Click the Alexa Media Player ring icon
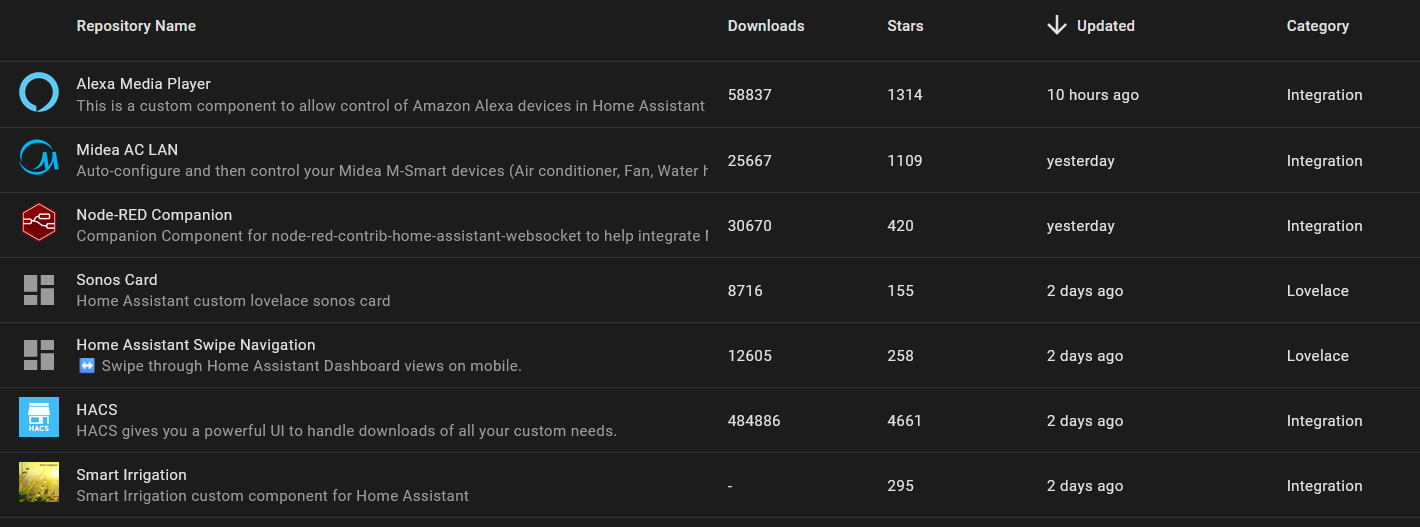Screen dimensions: 1420x527 pyautogui.click(x=39, y=92)
